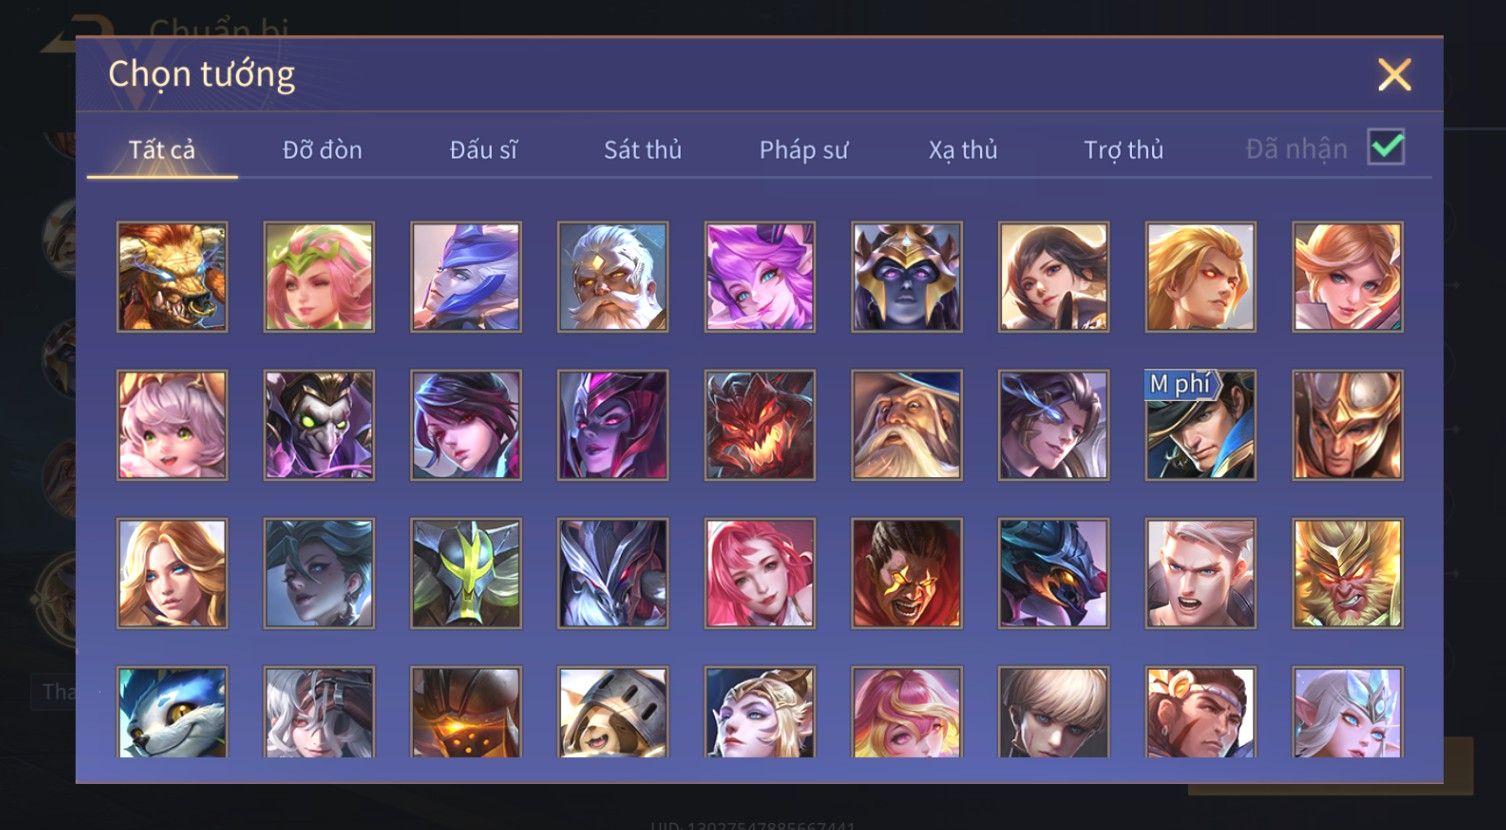Show the Xạ thủ hero category
The height and width of the screenshot is (830, 1506).
tap(963, 150)
